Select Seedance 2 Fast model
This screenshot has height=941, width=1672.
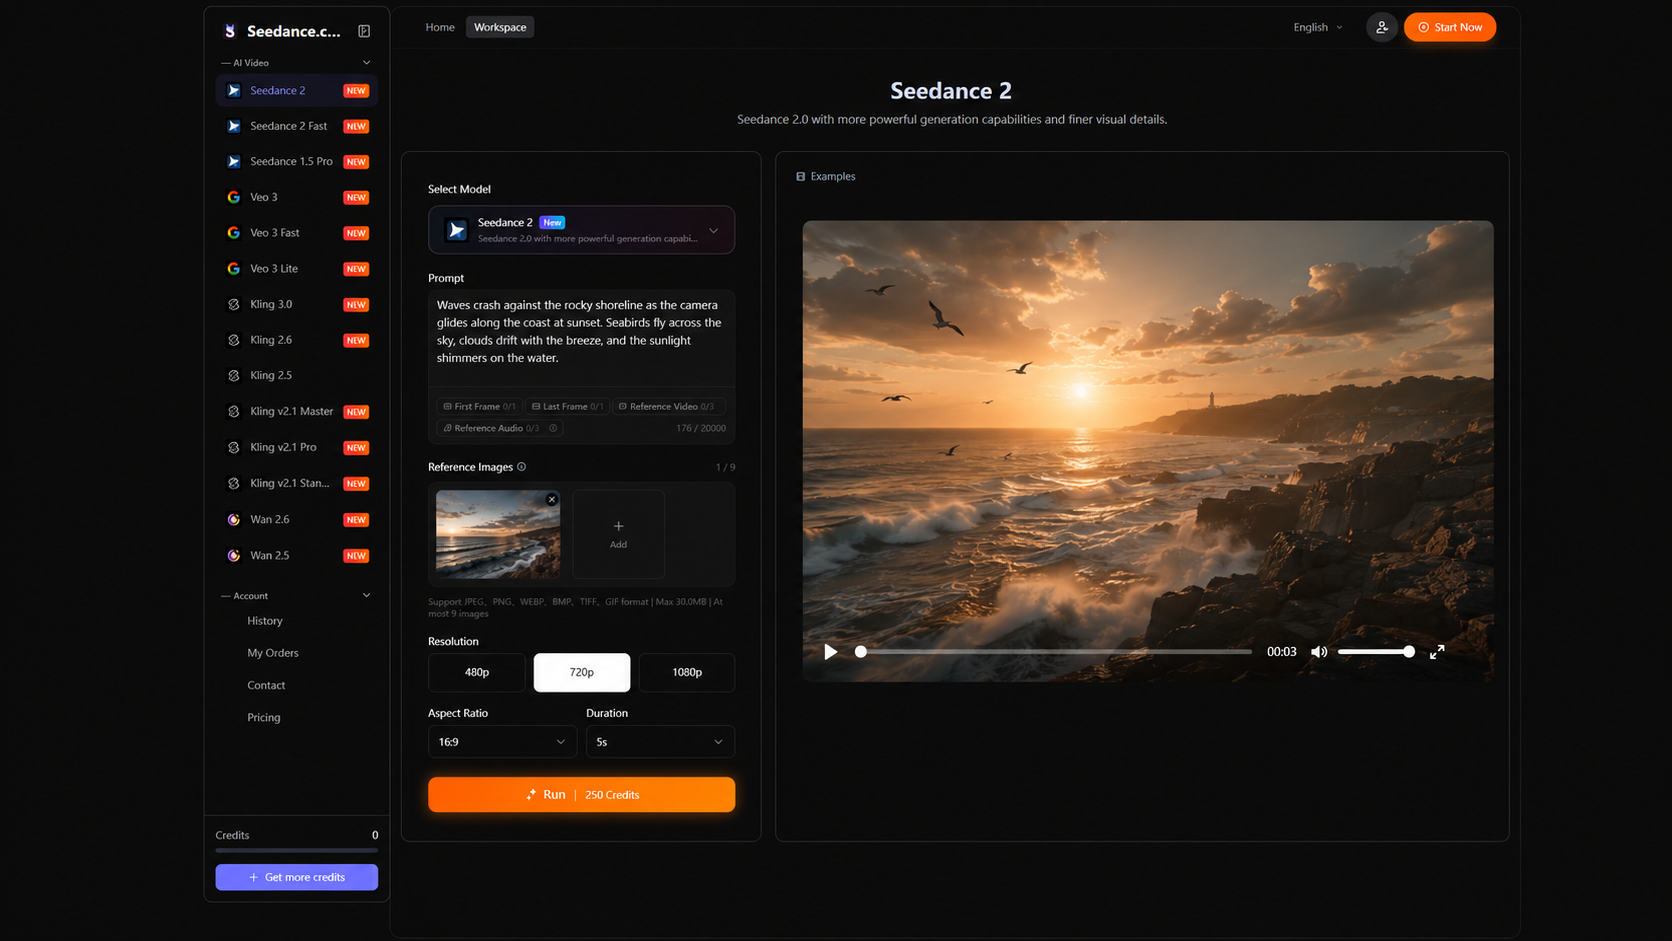pyautogui.click(x=296, y=126)
